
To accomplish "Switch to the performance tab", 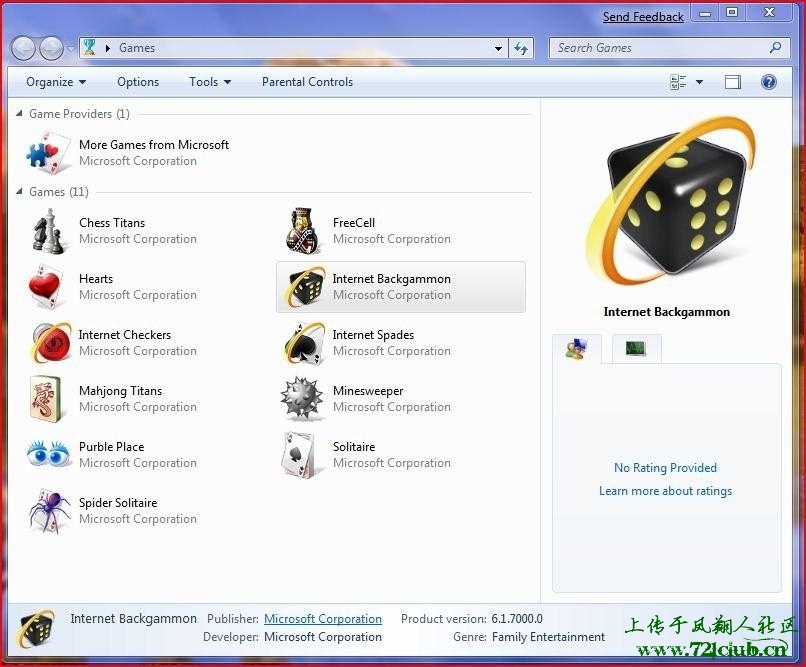I will pyautogui.click(x=636, y=349).
